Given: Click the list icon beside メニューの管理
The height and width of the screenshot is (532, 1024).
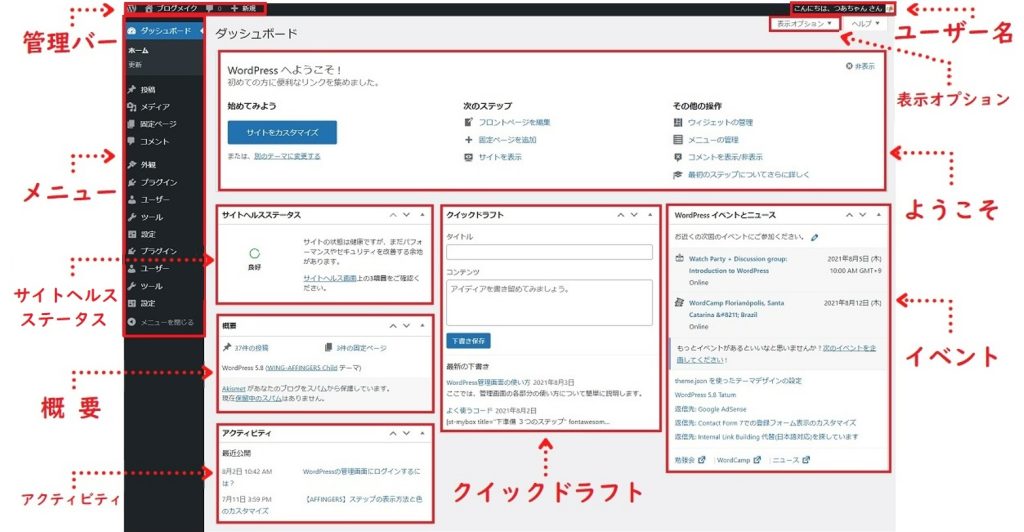Looking at the screenshot, I should click(x=678, y=140).
